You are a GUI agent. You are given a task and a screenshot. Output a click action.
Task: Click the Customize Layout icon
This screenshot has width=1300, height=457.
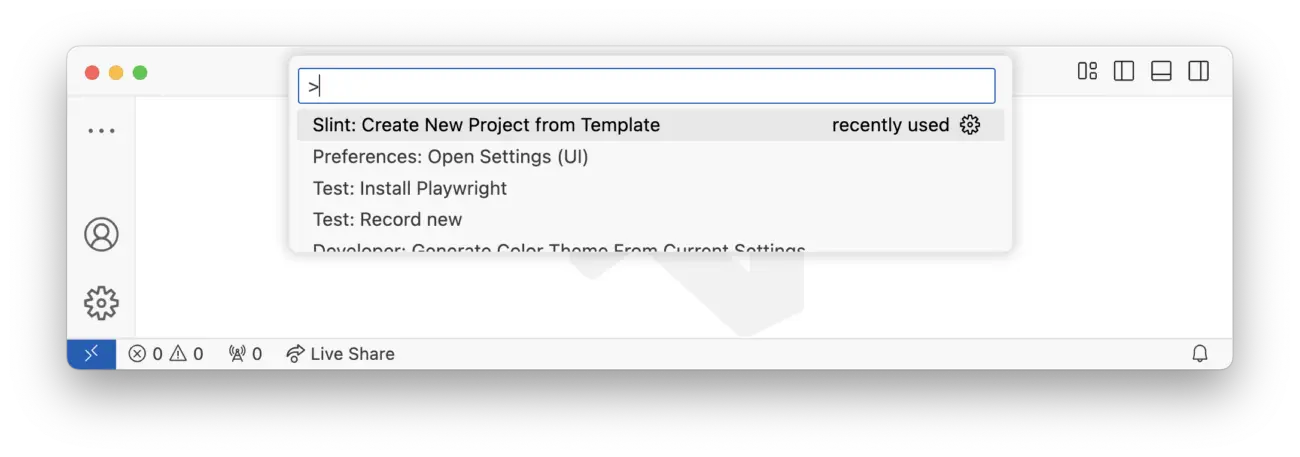(x=1087, y=71)
